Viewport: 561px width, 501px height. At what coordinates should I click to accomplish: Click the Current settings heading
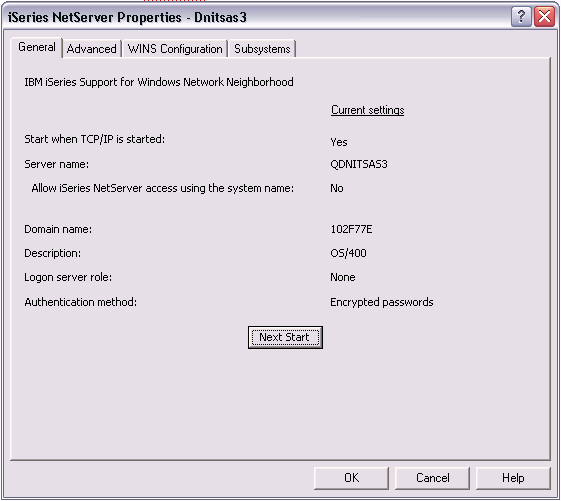(x=367, y=110)
